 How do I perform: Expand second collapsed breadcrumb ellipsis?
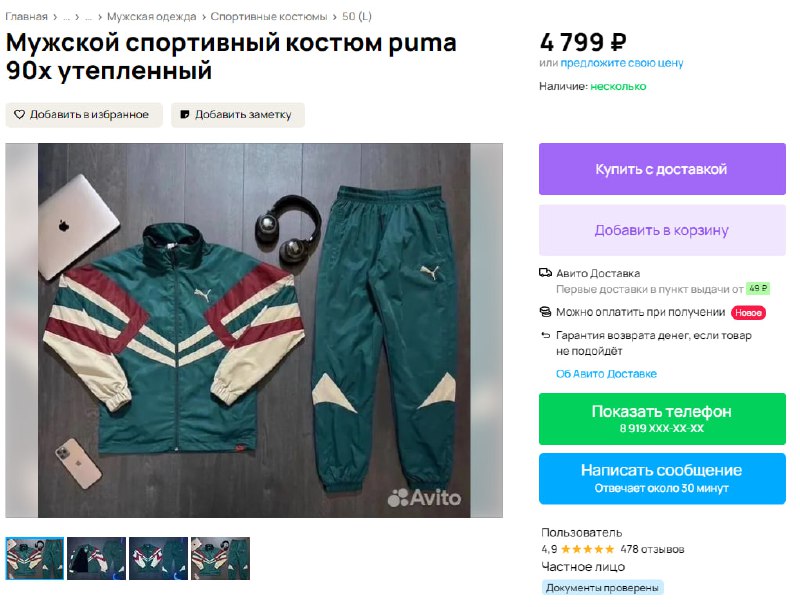89,17
